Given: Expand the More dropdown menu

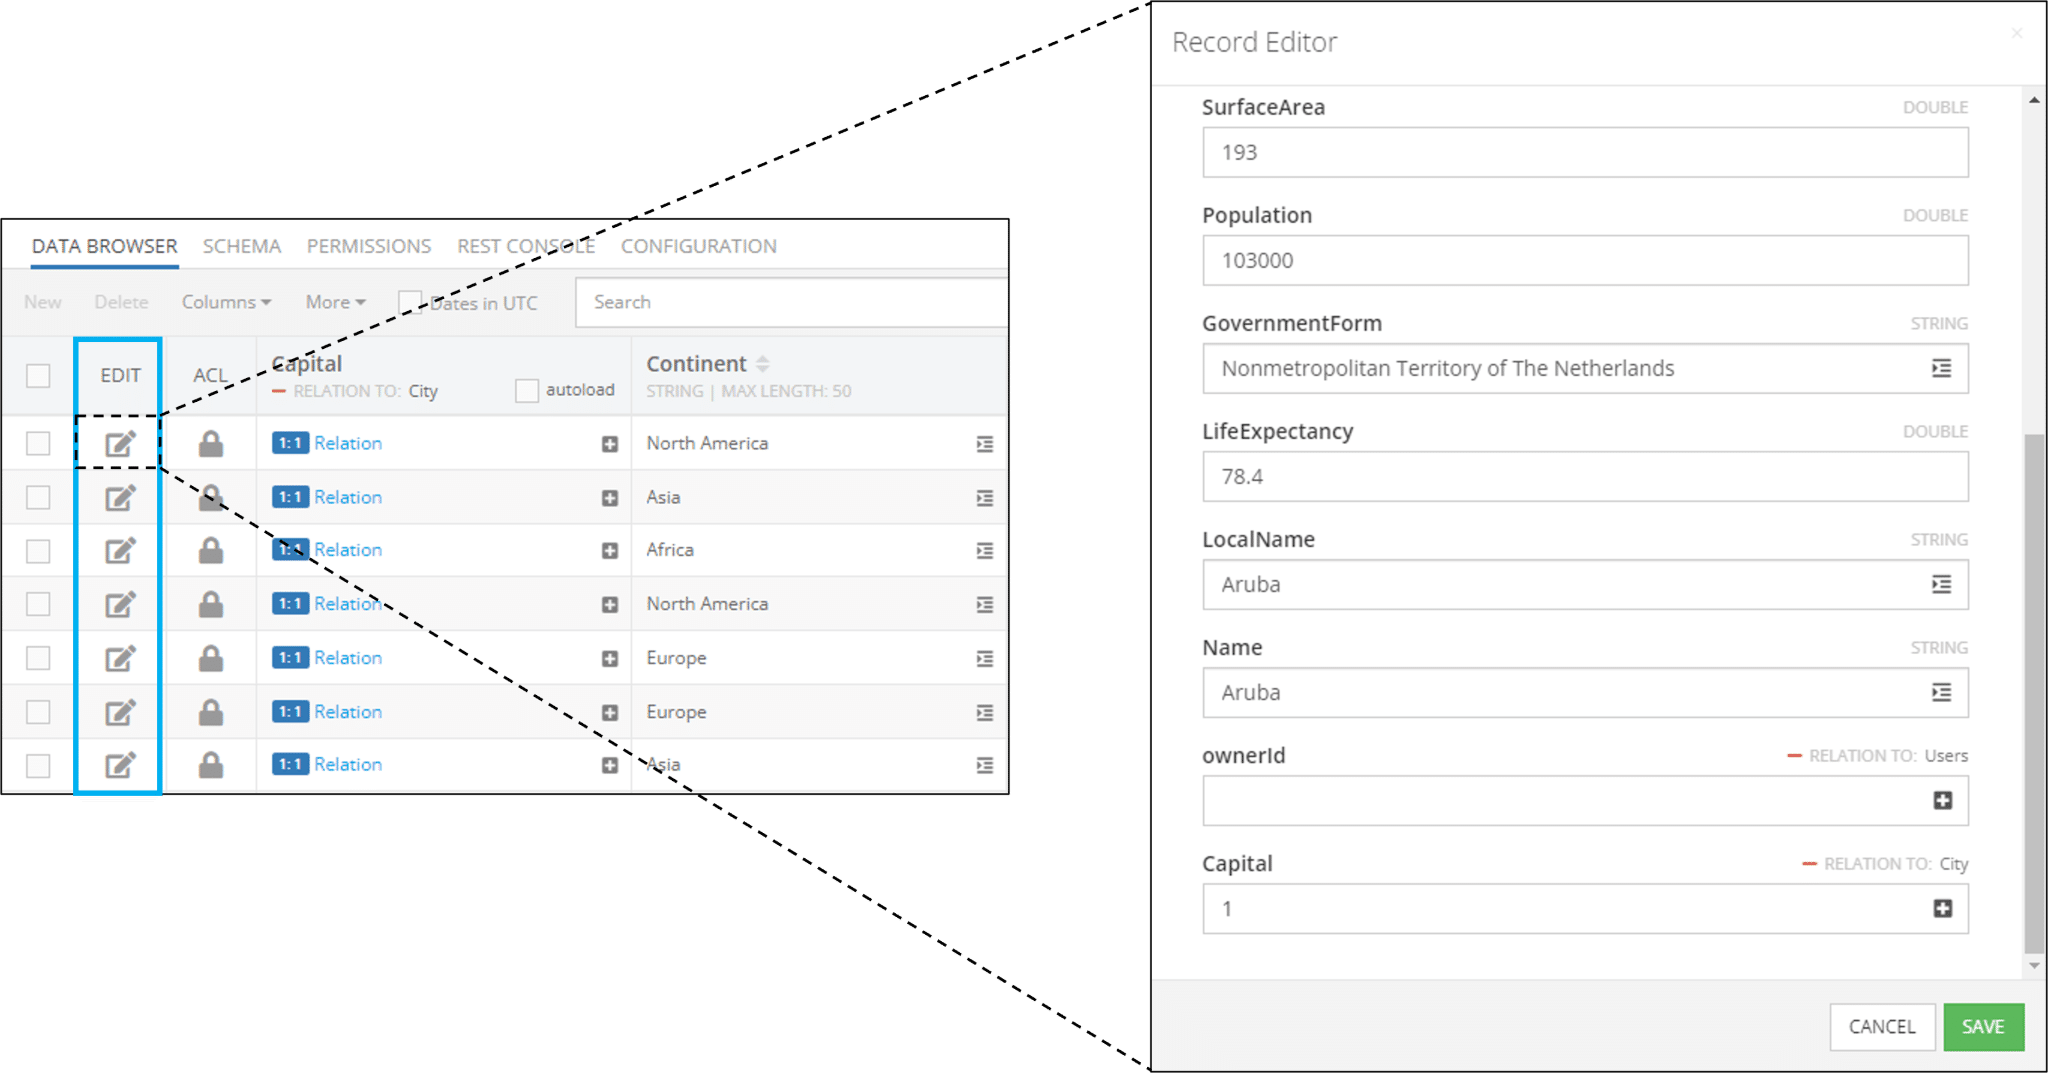Looking at the screenshot, I should coord(335,302).
